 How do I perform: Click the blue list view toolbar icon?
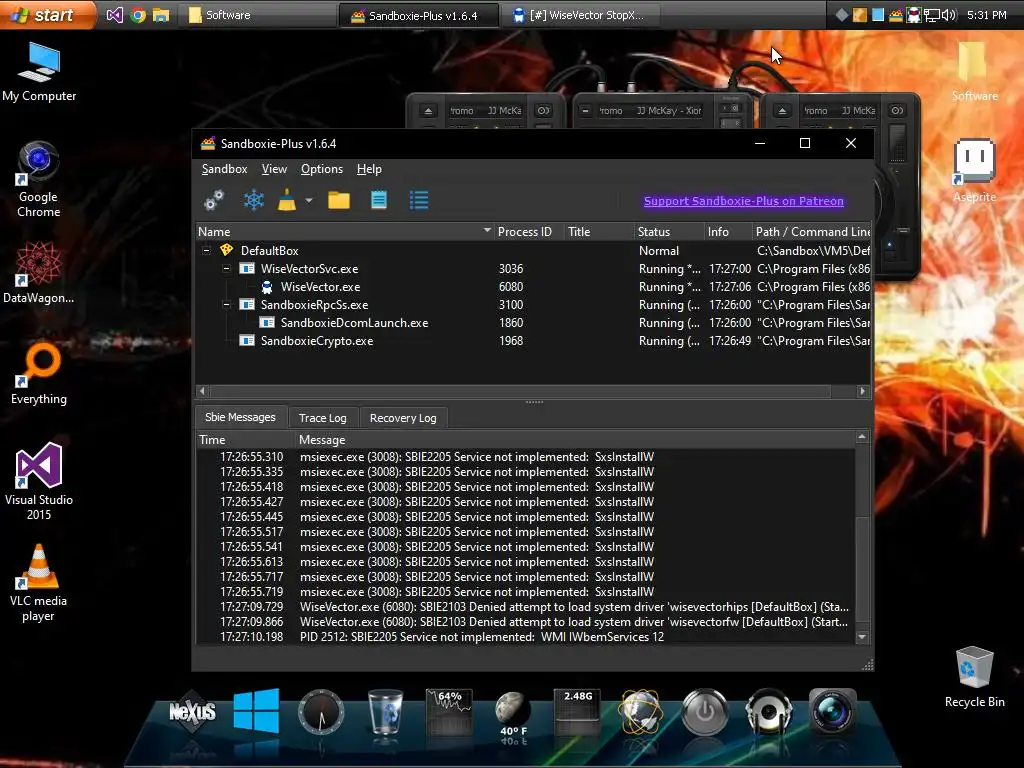click(419, 200)
